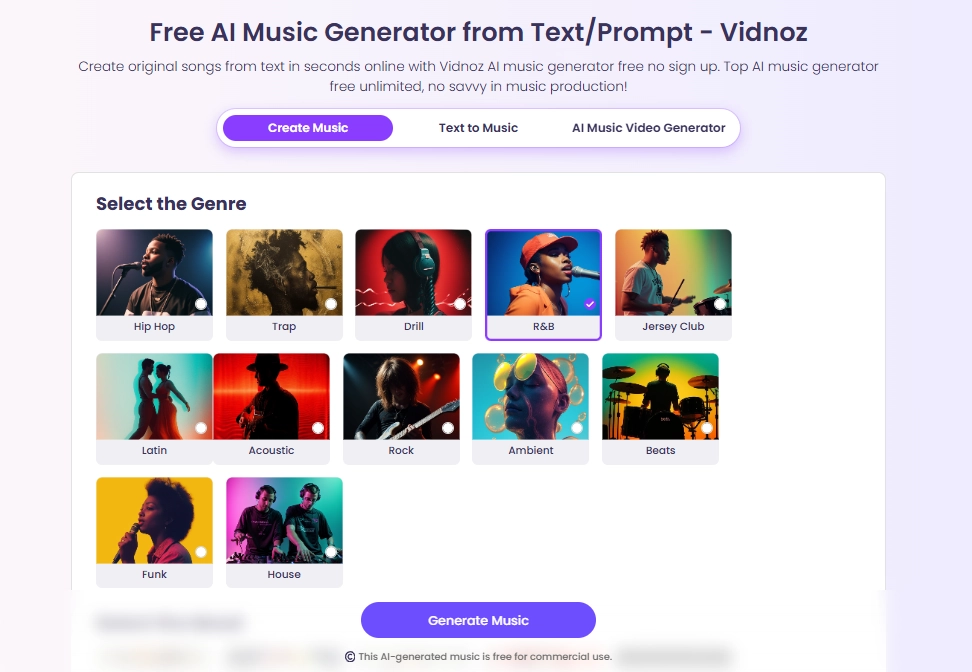Click the Create Music tab

[308, 128]
